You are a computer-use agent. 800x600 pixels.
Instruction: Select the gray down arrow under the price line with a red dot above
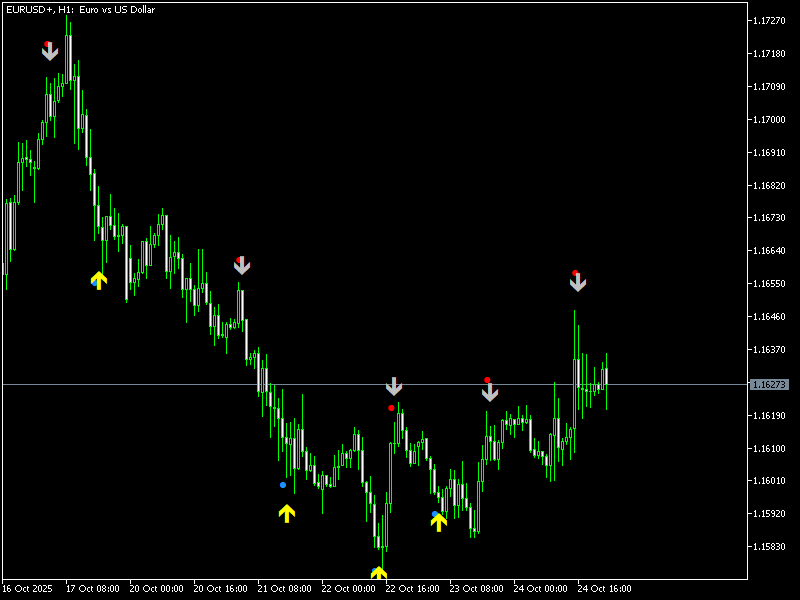click(490, 392)
